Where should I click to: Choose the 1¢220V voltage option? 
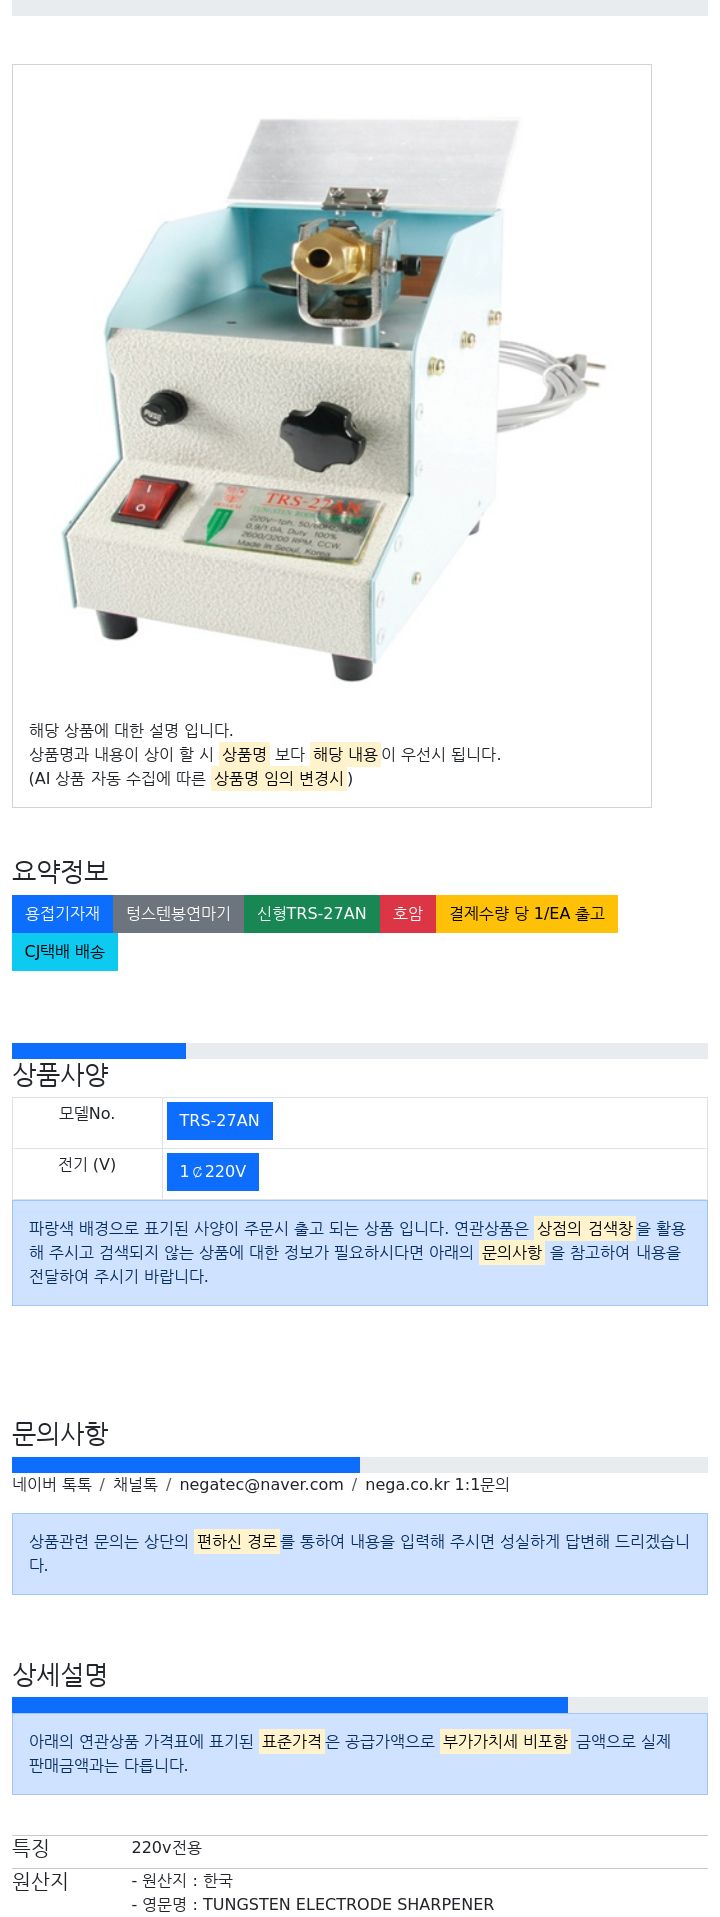[212, 1172]
